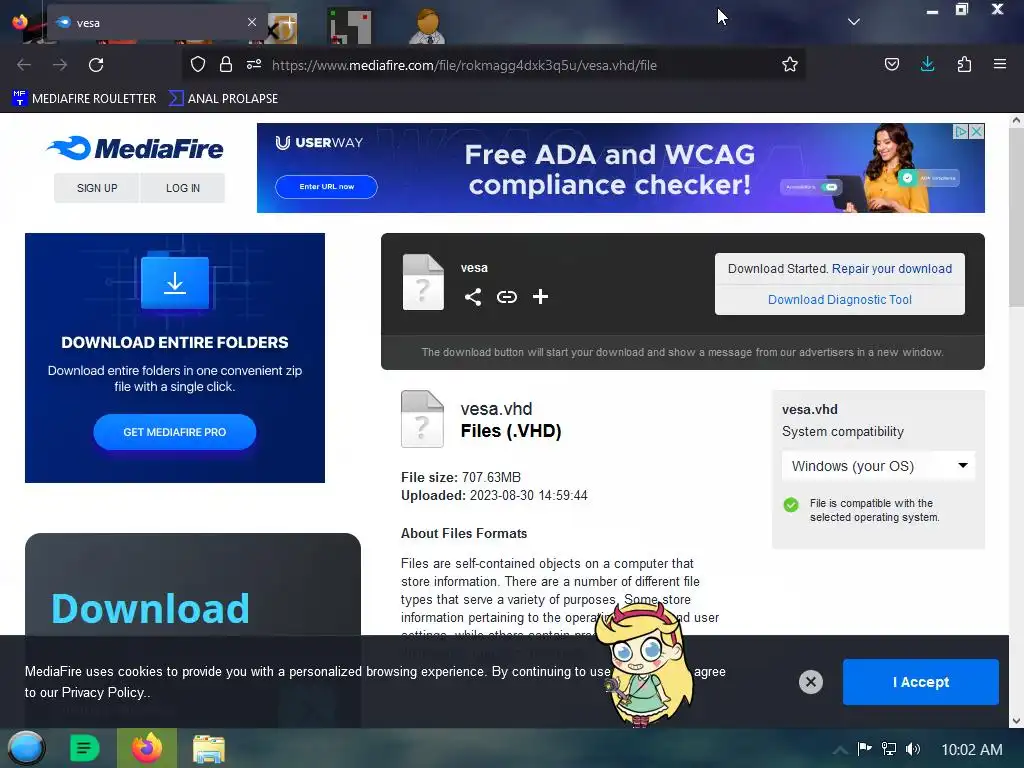Close the vesa browser tab

point(251,22)
